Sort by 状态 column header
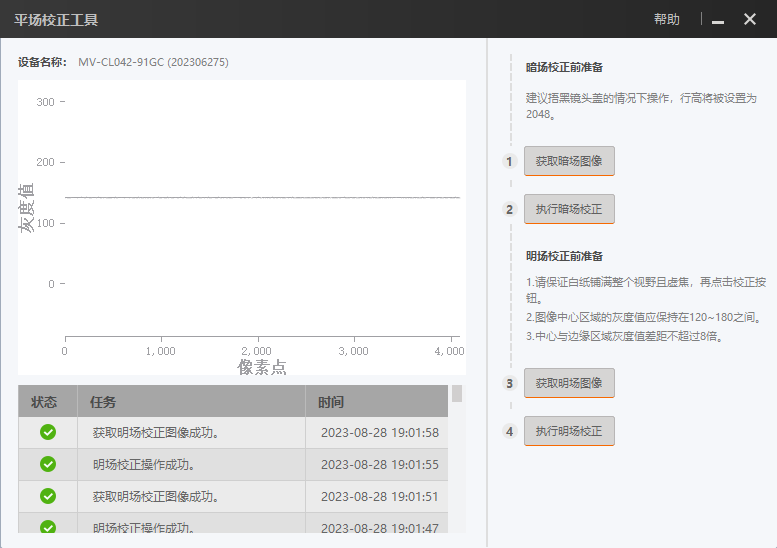This screenshot has width=777, height=548. [x=44, y=402]
